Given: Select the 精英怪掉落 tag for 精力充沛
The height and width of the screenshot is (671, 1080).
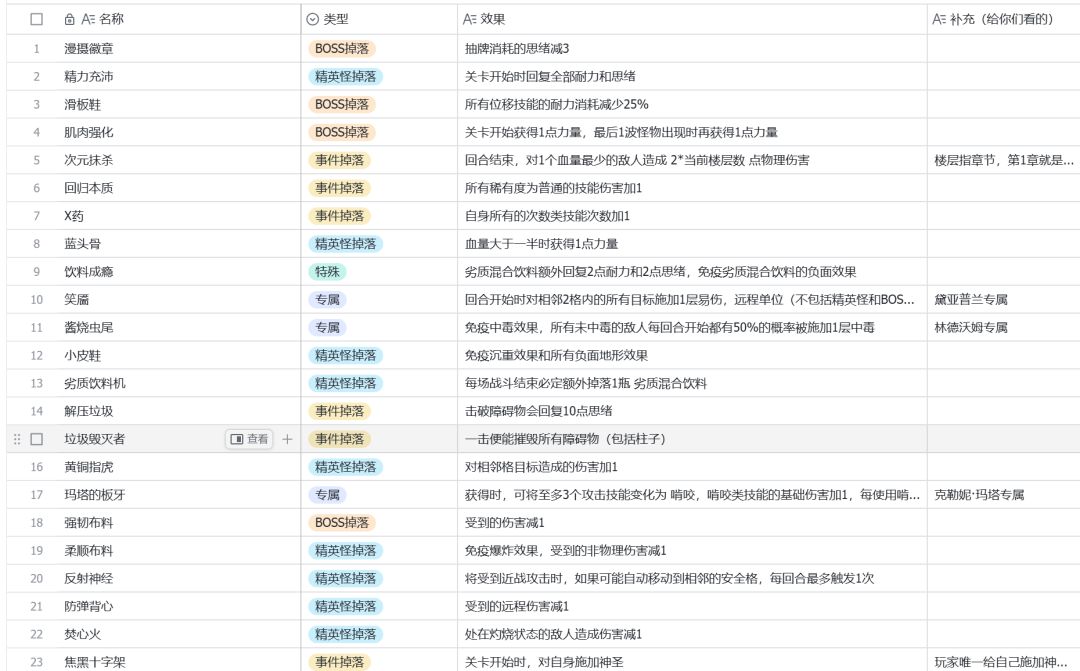Looking at the screenshot, I should [346, 76].
